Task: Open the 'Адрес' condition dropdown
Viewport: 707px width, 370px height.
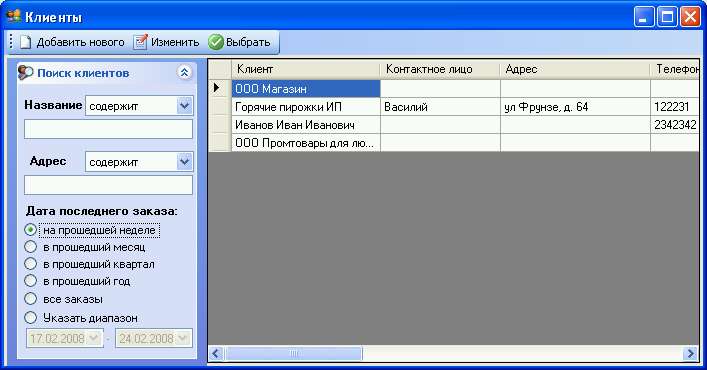Action: pyautogui.click(x=185, y=162)
